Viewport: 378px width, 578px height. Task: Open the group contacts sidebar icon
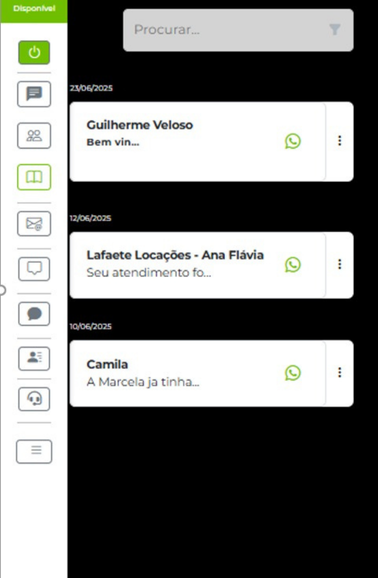click(x=34, y=136)
